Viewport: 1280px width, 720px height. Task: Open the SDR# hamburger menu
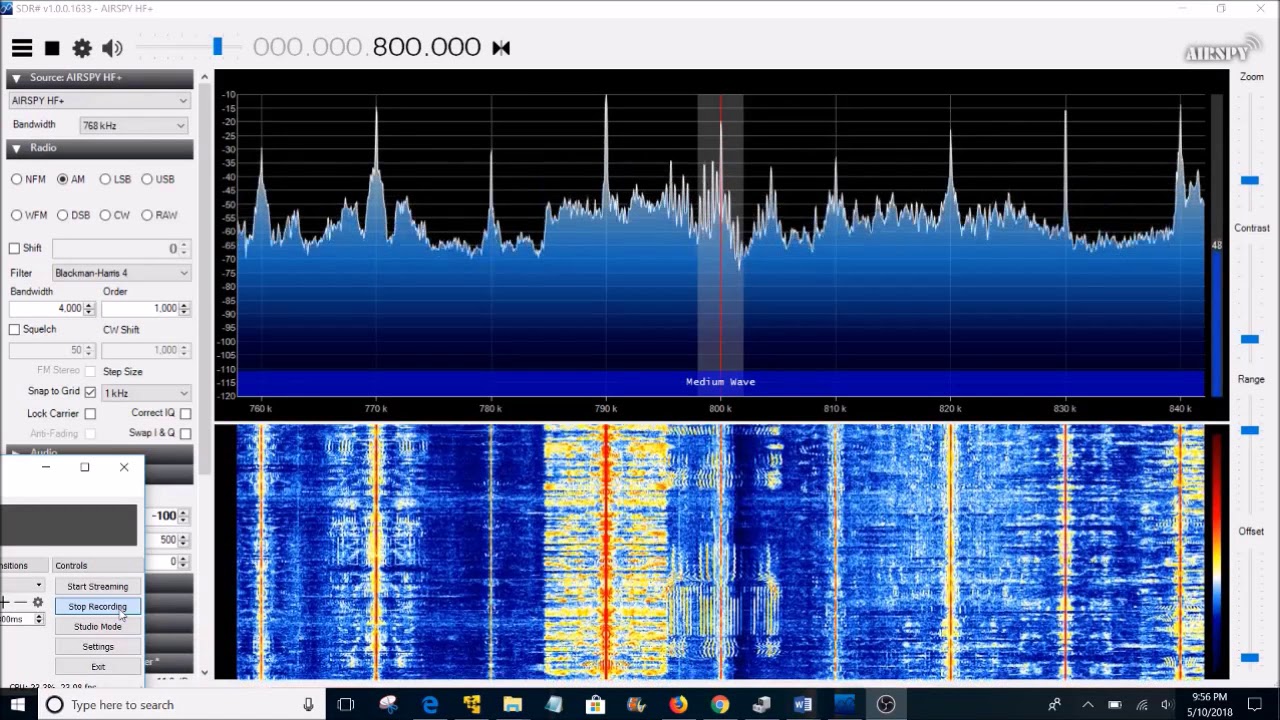[x=22, y=48]
